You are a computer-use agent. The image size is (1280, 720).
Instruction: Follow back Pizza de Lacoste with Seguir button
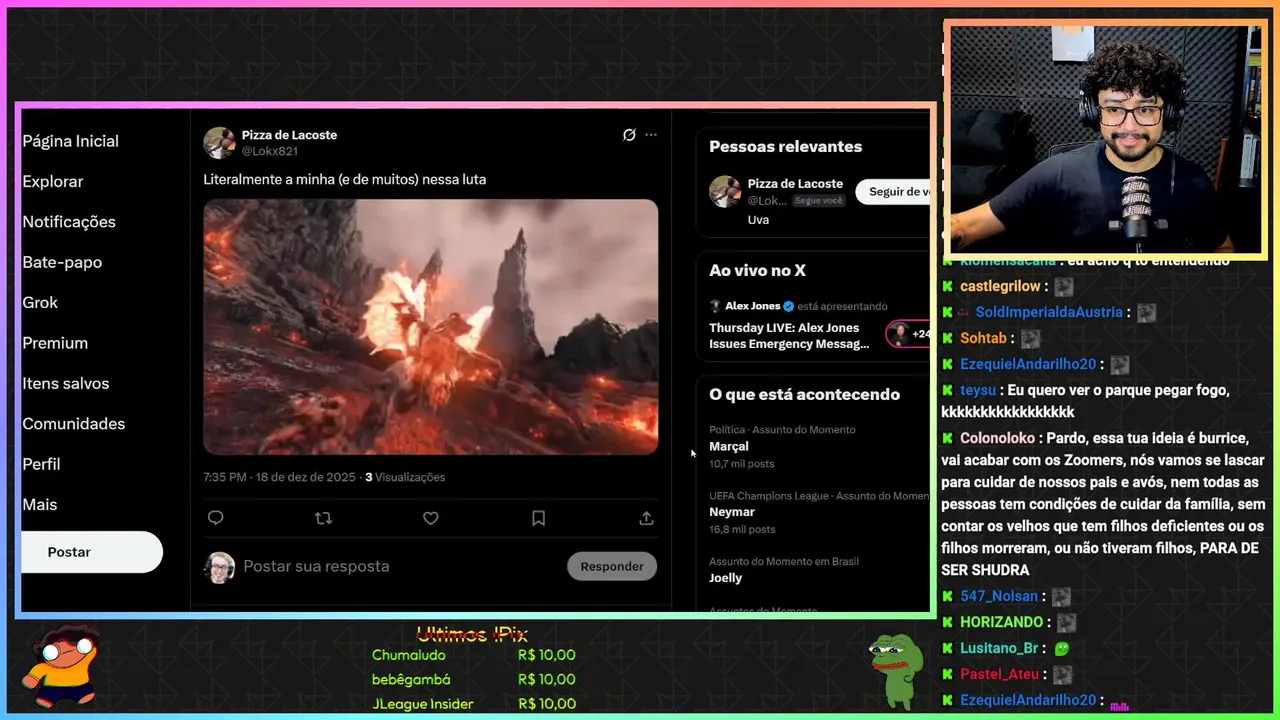[895, 191]
